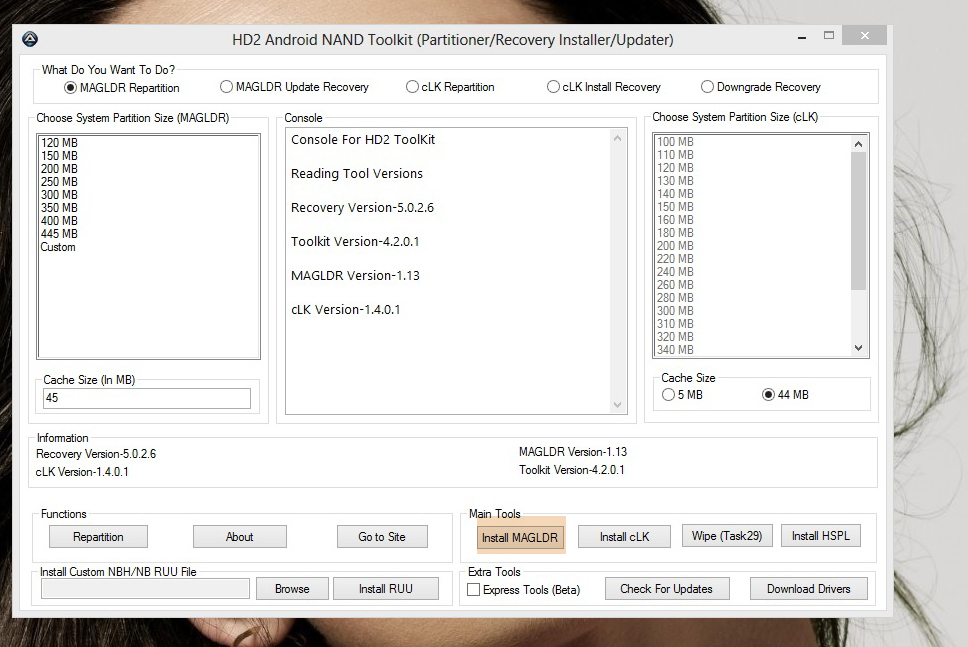Select 220 MB in cLK partition list
Viewport: 968px width, 647px height.
pos(675,258)
